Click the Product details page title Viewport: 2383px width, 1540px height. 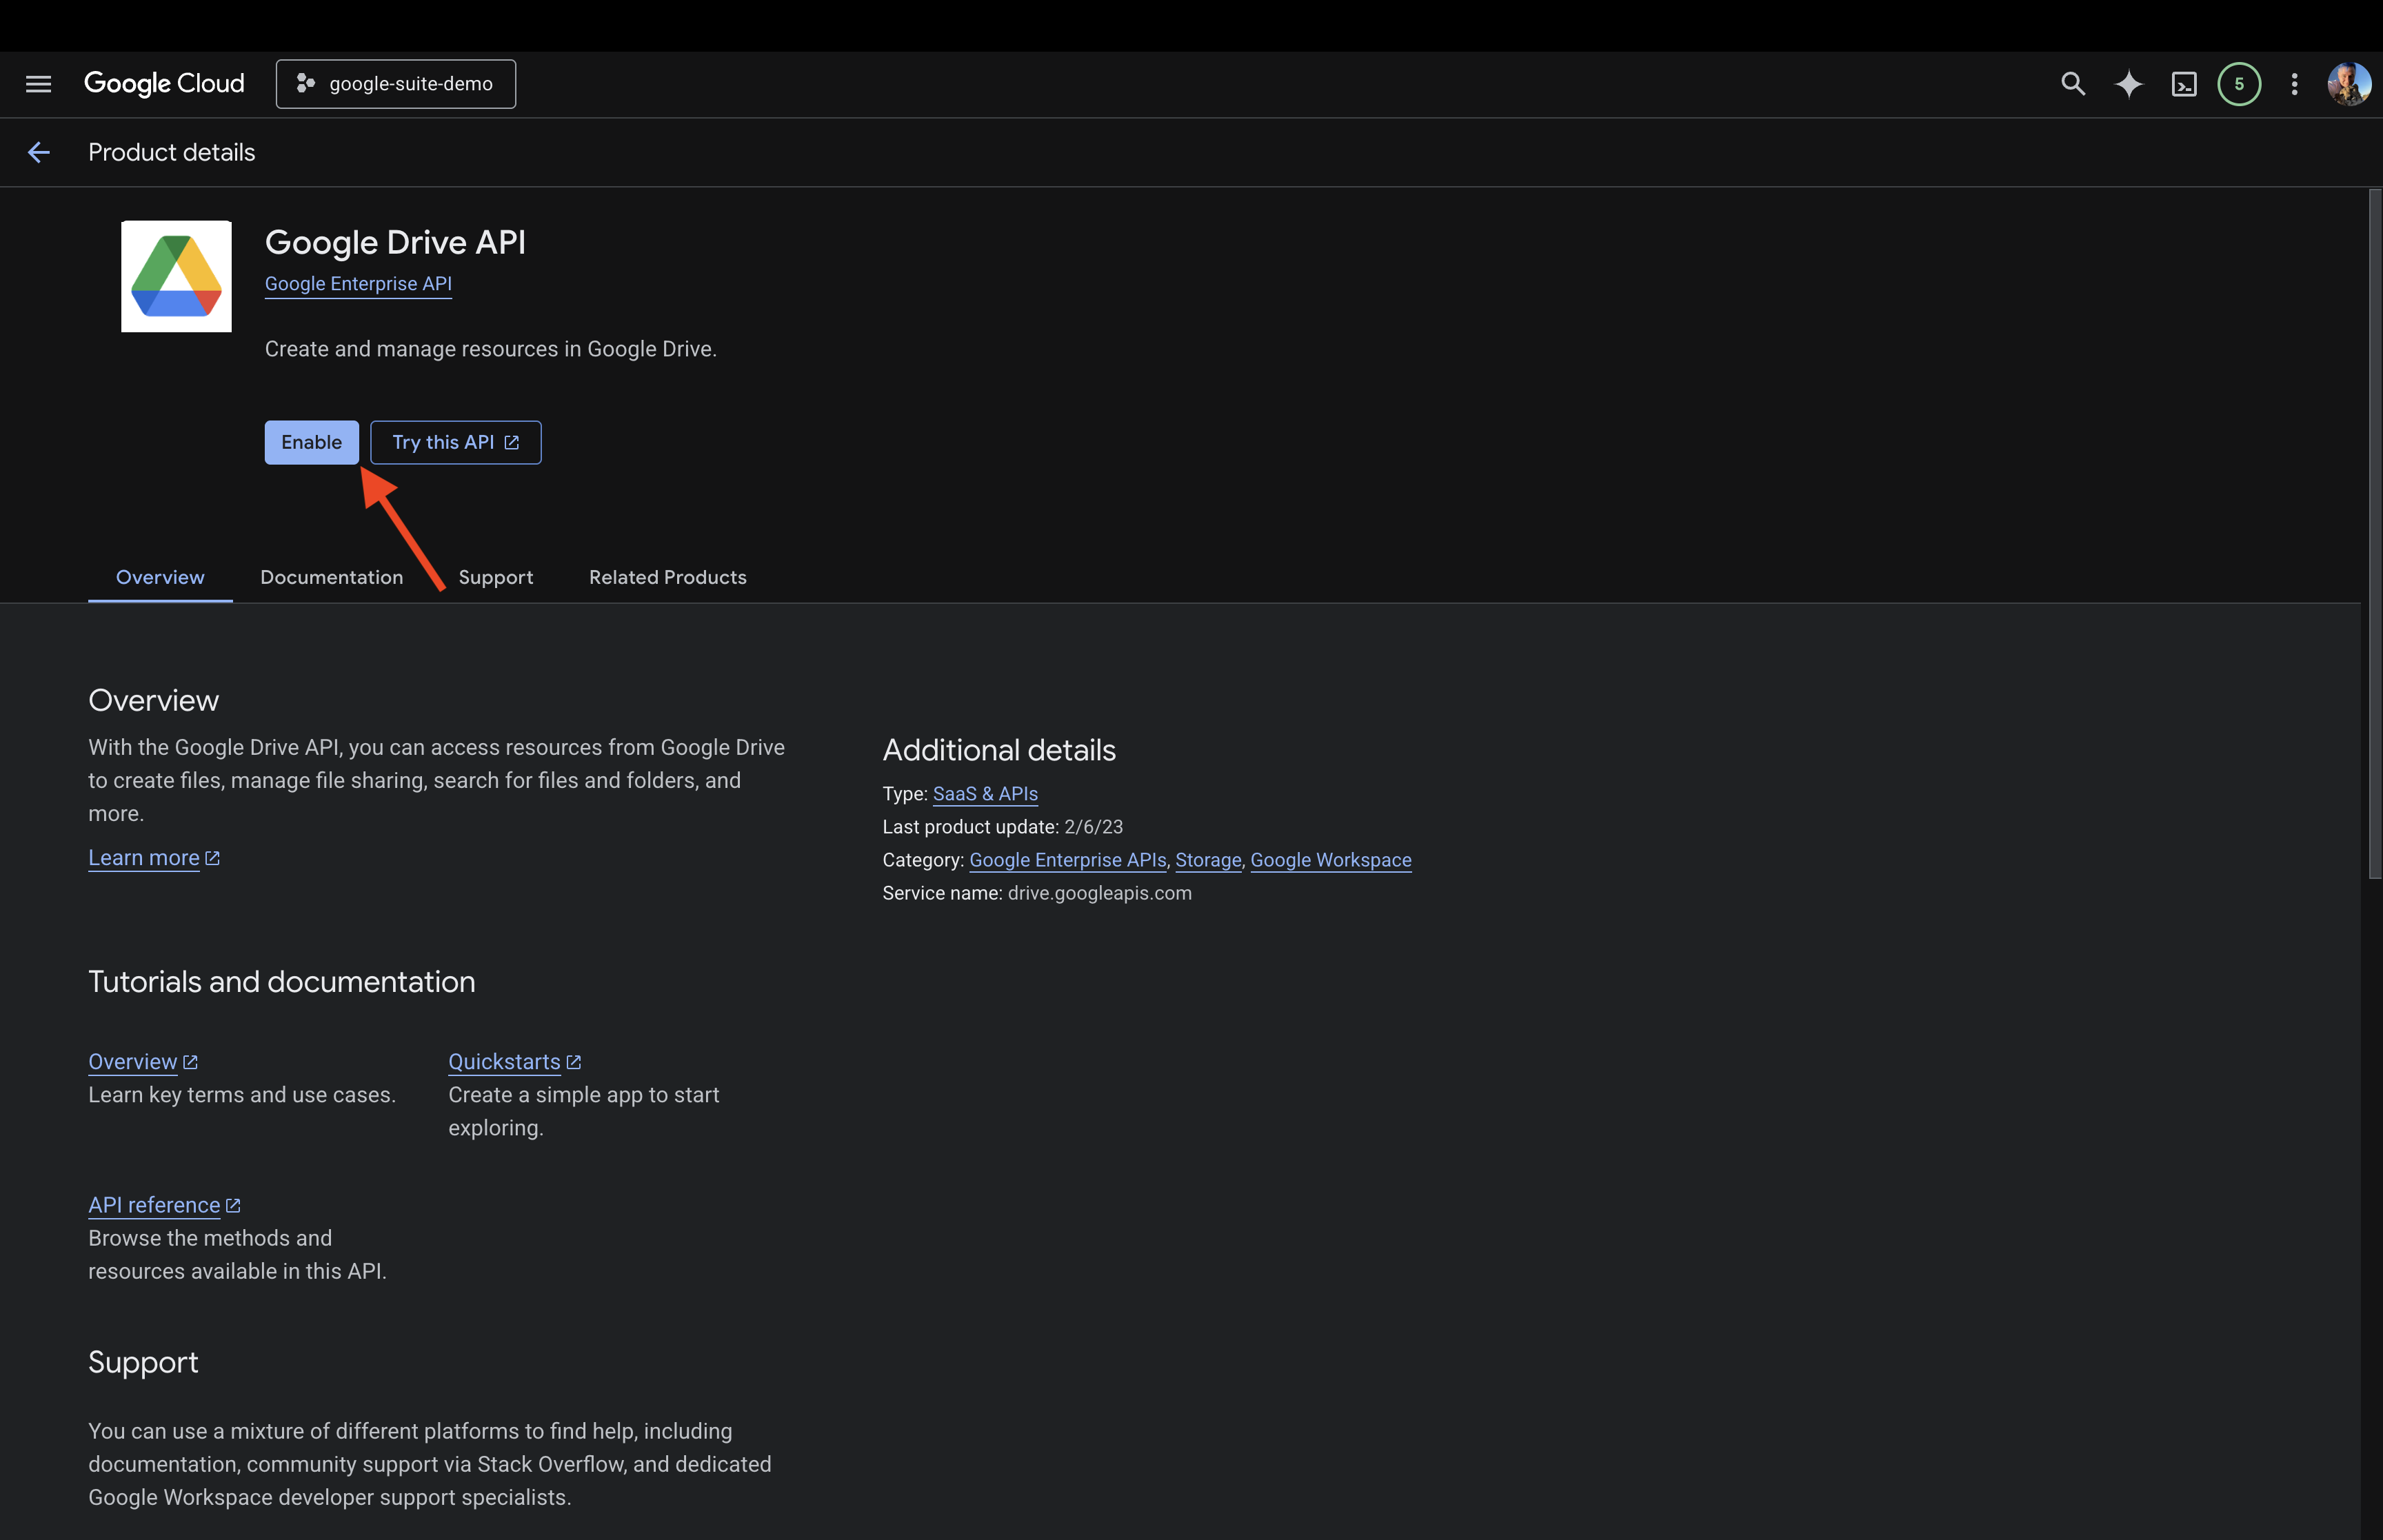point(172,152)
